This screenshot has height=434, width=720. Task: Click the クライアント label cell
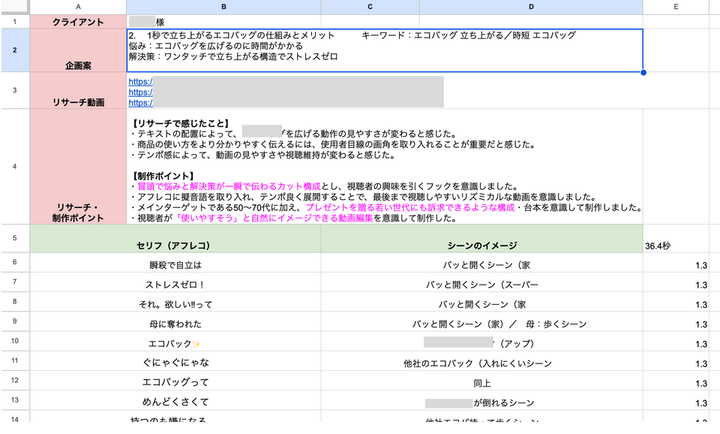(x=78, y=22)
